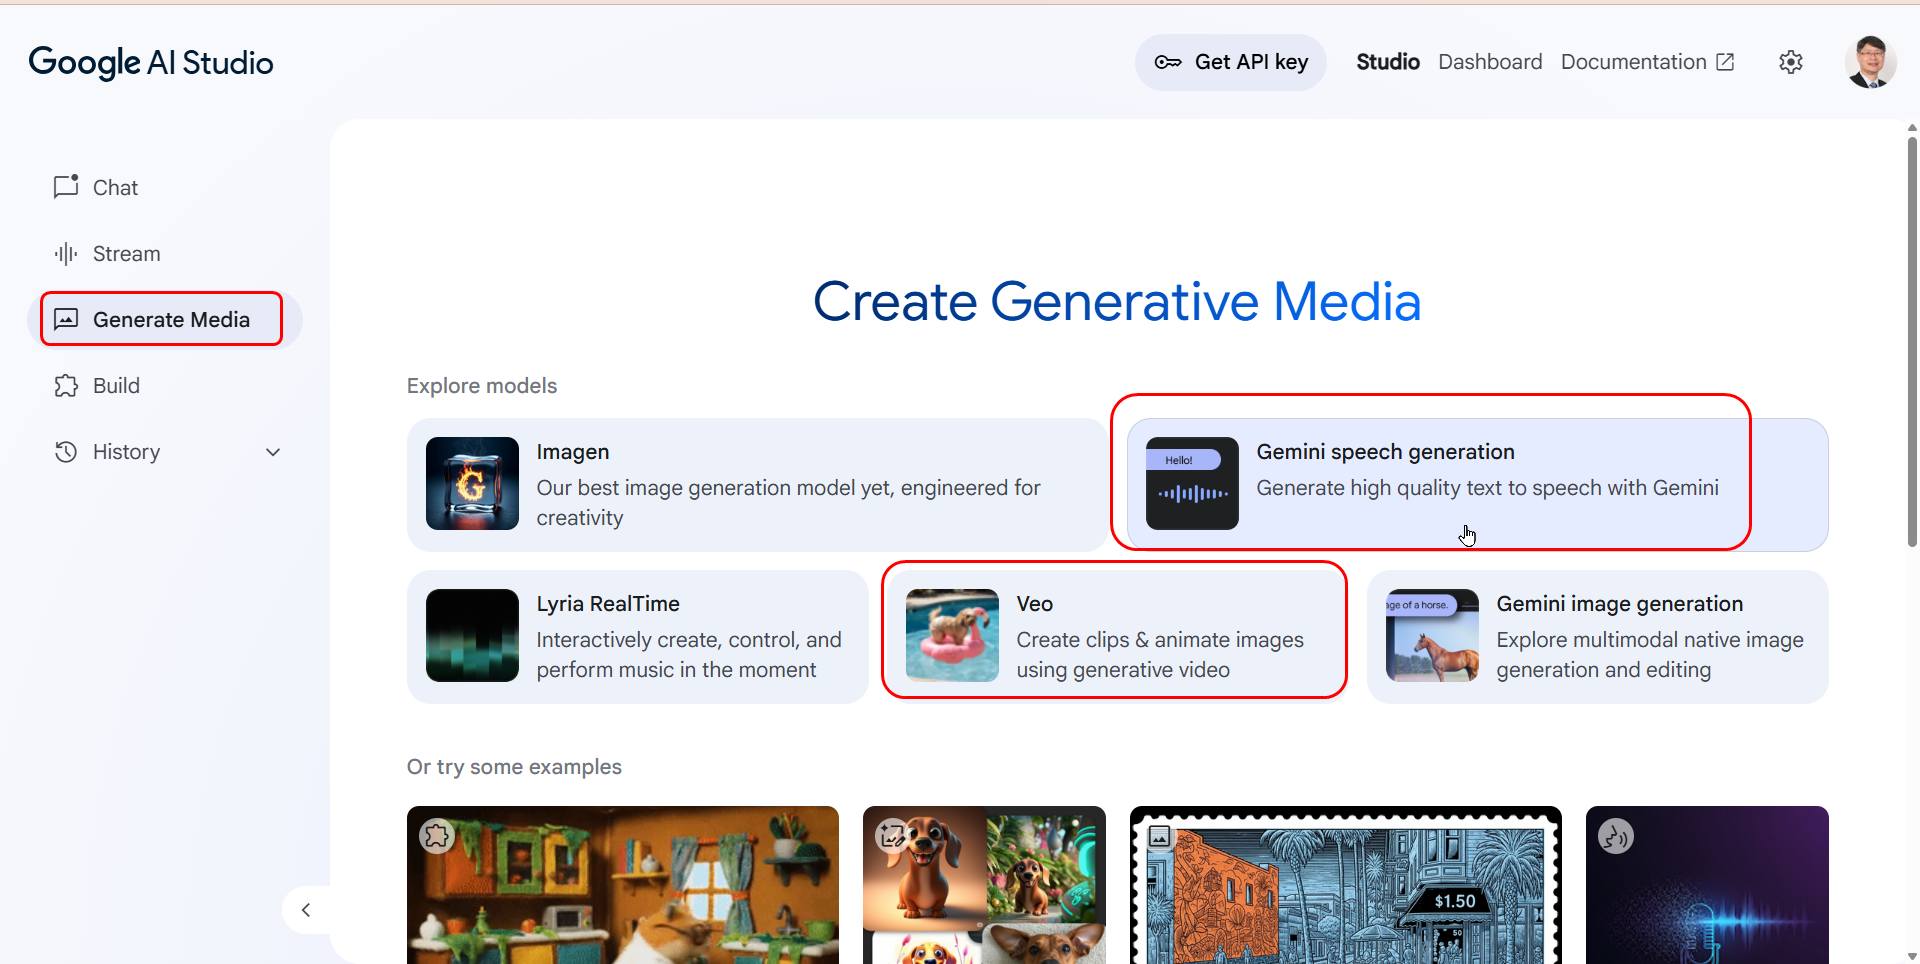
Task: Click the key icon in Get API key
Action: (1168, 62)
